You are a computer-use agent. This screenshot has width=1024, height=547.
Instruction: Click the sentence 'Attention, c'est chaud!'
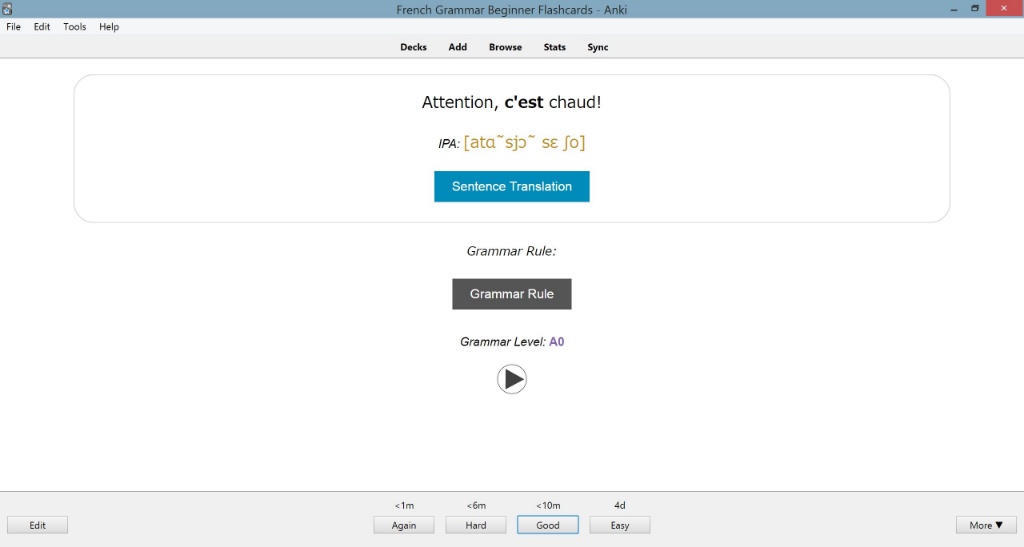pyautogui.click(x=511, y=102)
